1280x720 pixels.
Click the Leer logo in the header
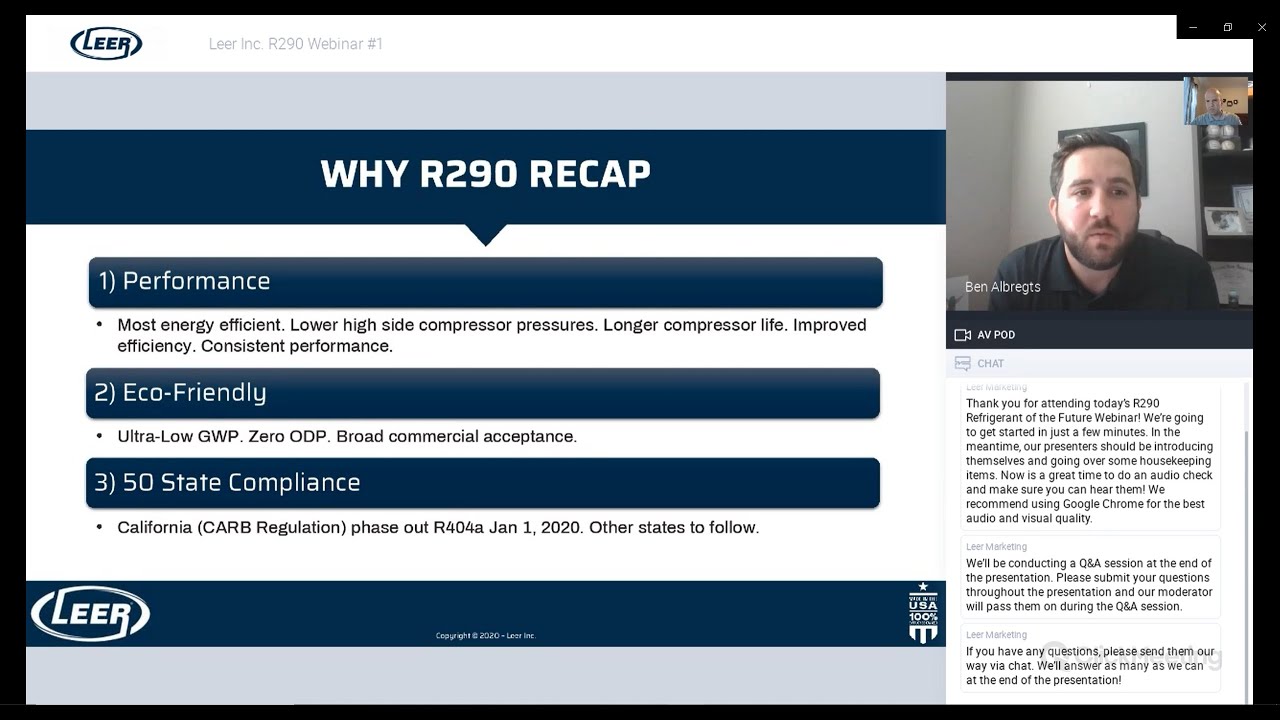coord(106,43)
